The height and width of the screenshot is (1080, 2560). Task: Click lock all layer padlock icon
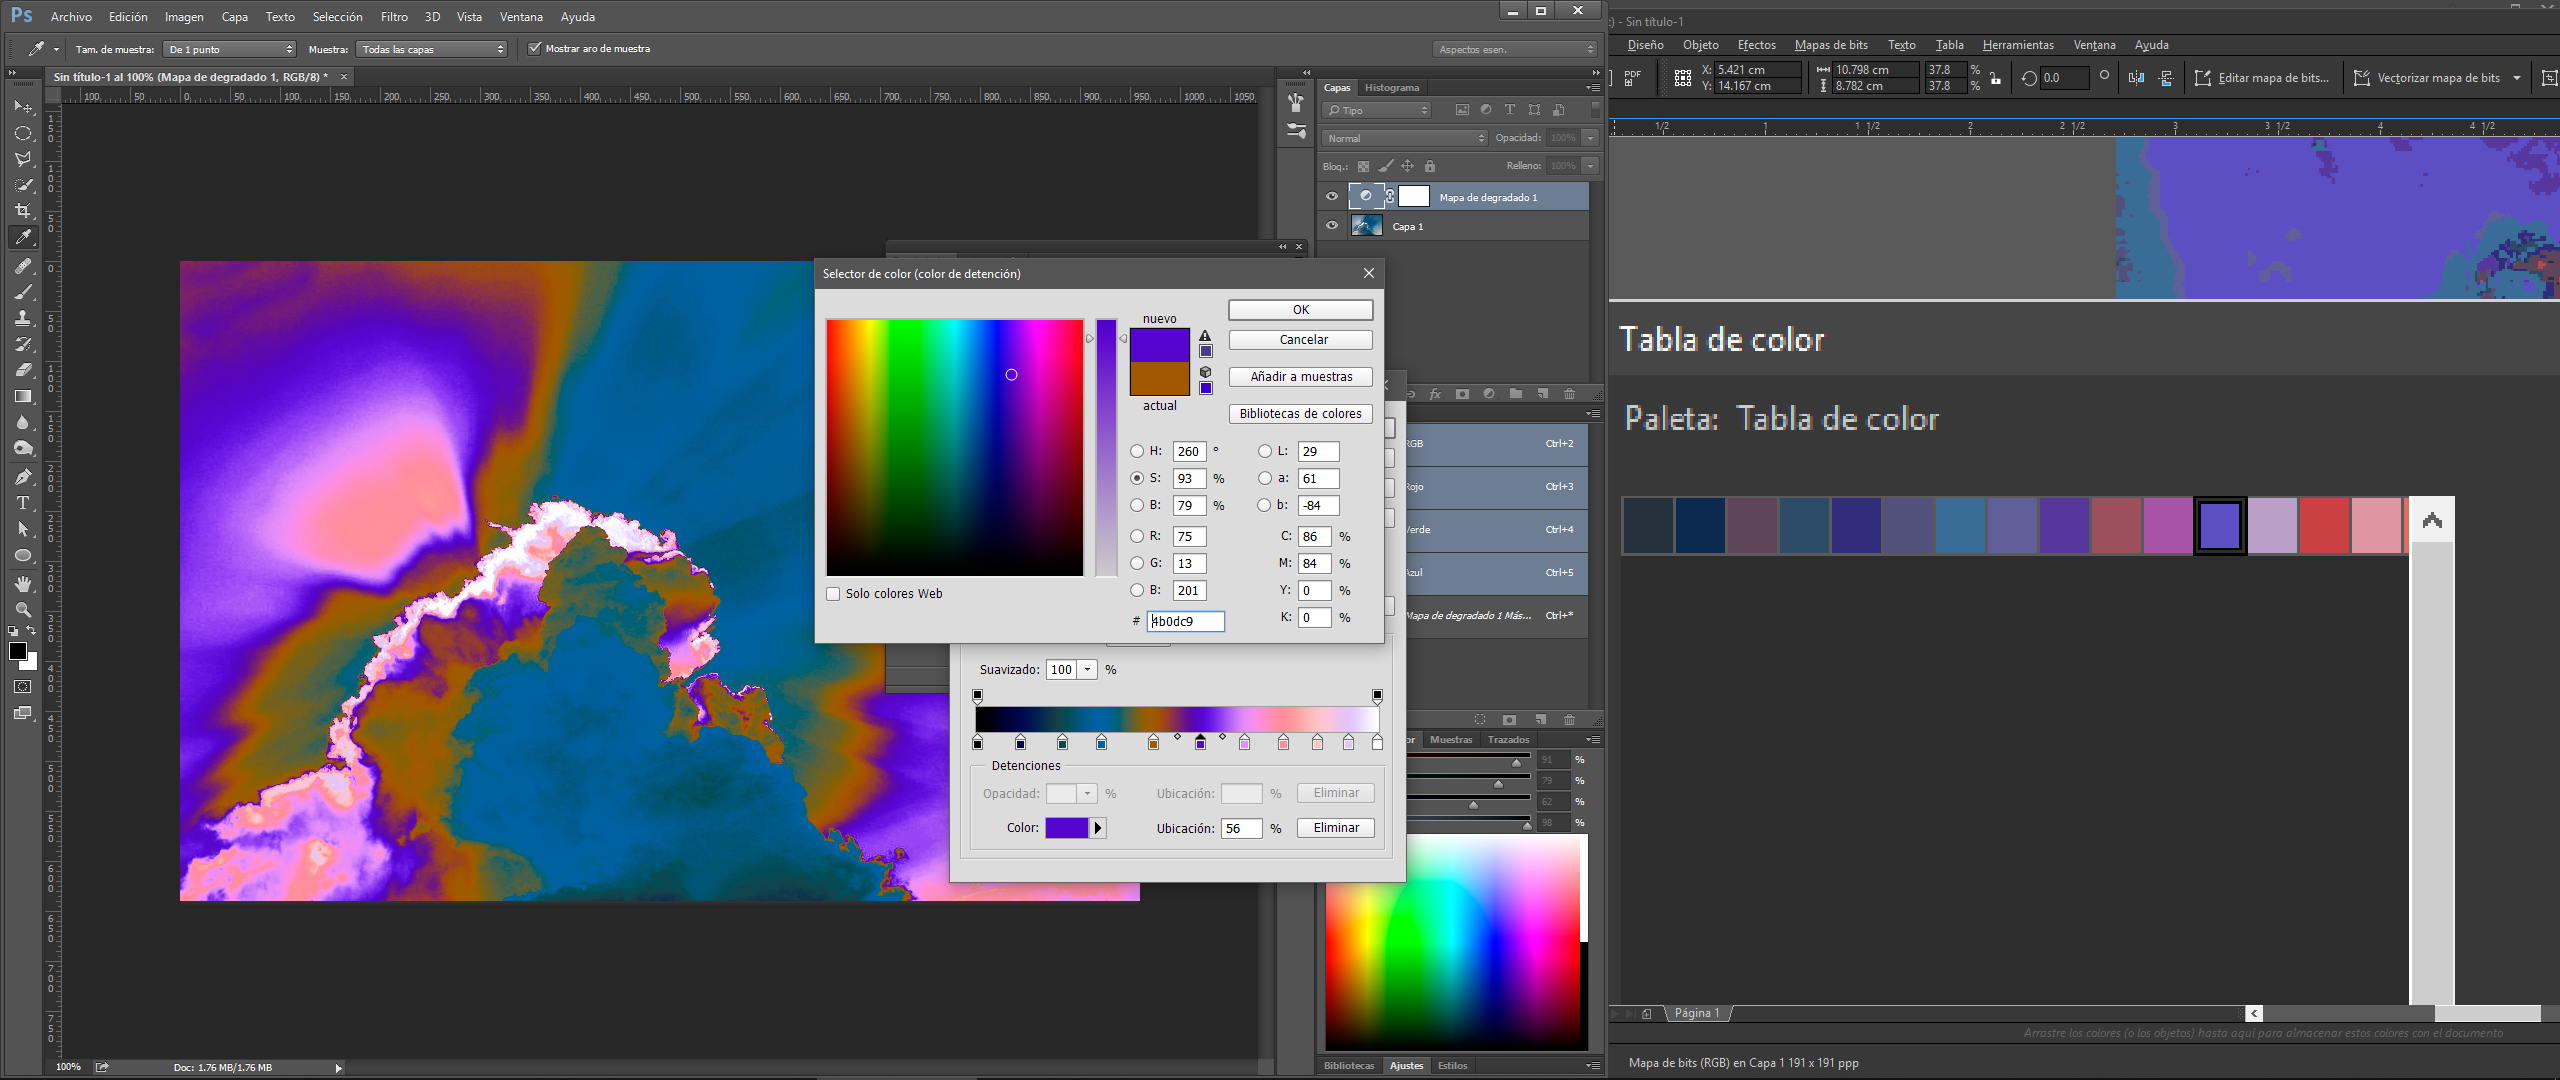point(1430,166)
